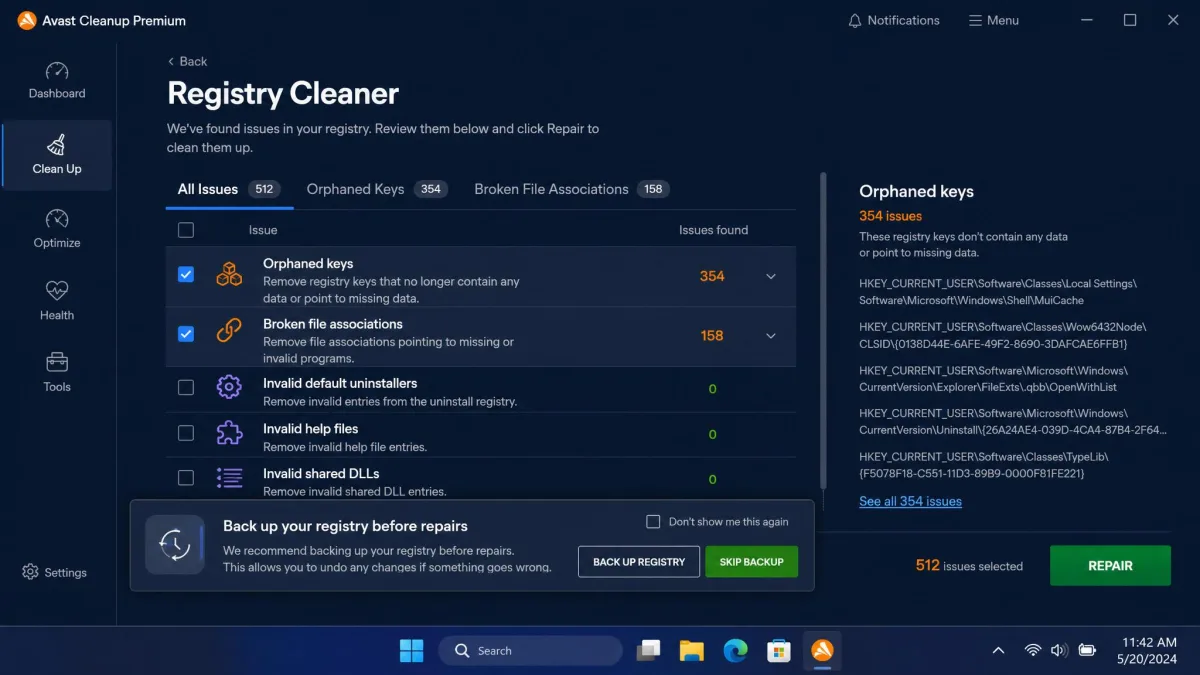Check Invalid default uninstallers checkbox
The width and height of the screenshot is (1200, 675).
click(186, 388)
